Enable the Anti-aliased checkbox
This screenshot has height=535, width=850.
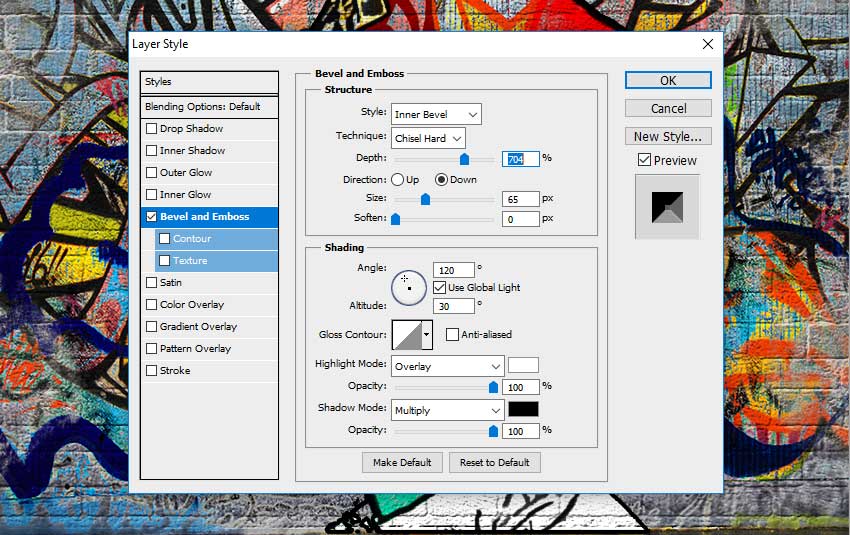tap(453, 334)
